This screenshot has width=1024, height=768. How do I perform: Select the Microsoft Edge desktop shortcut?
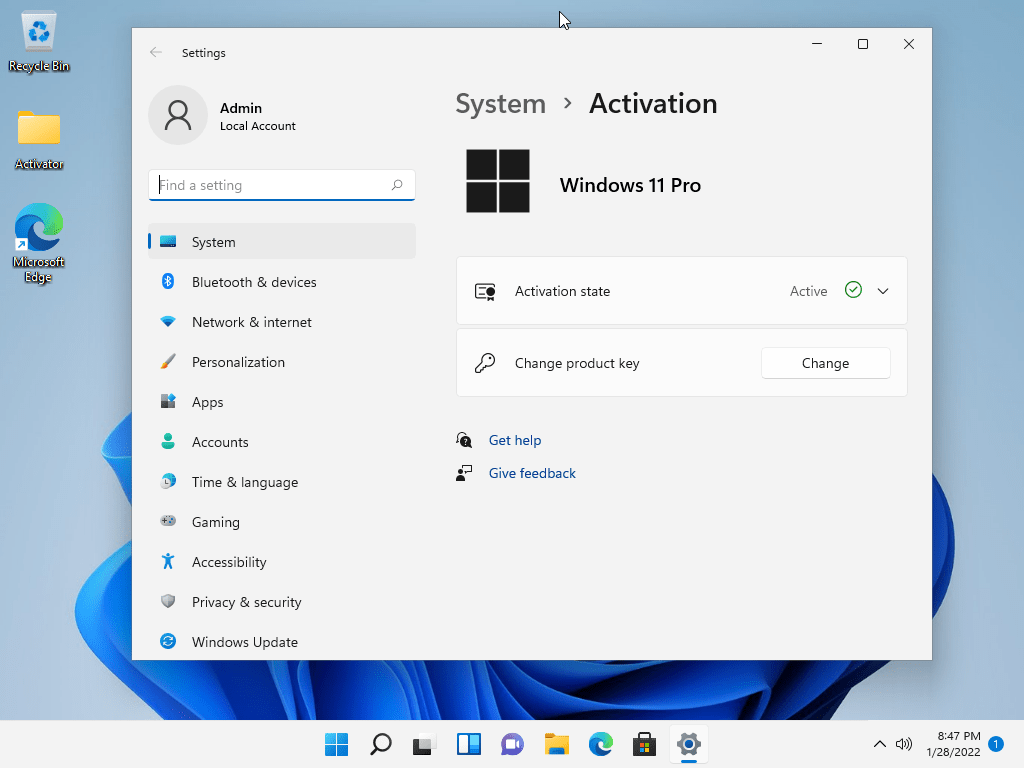39,243
